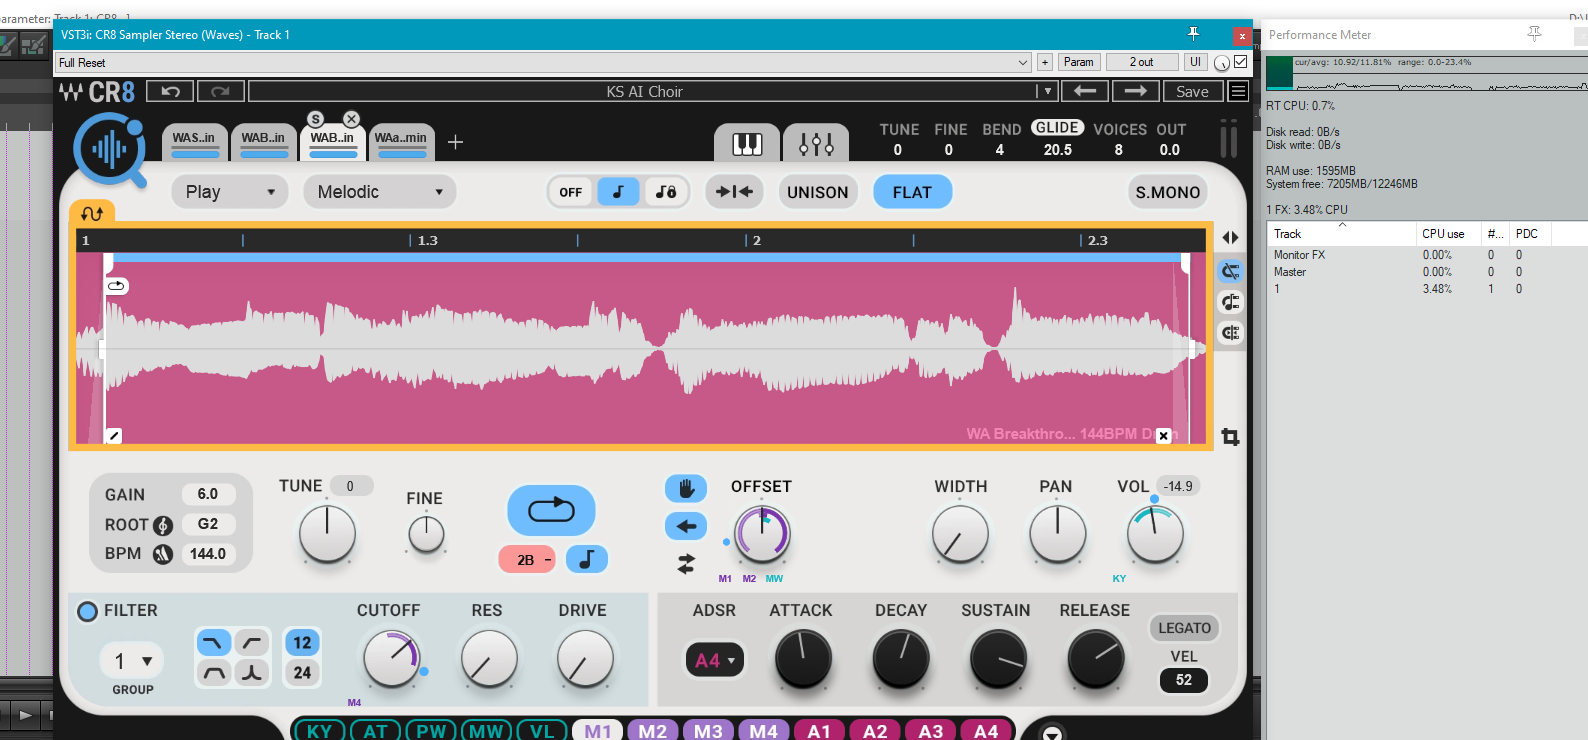This screenshot has width=1588, height=740.
Task: Select the band-pass filter shape
Action: click(x=214, y=673)
